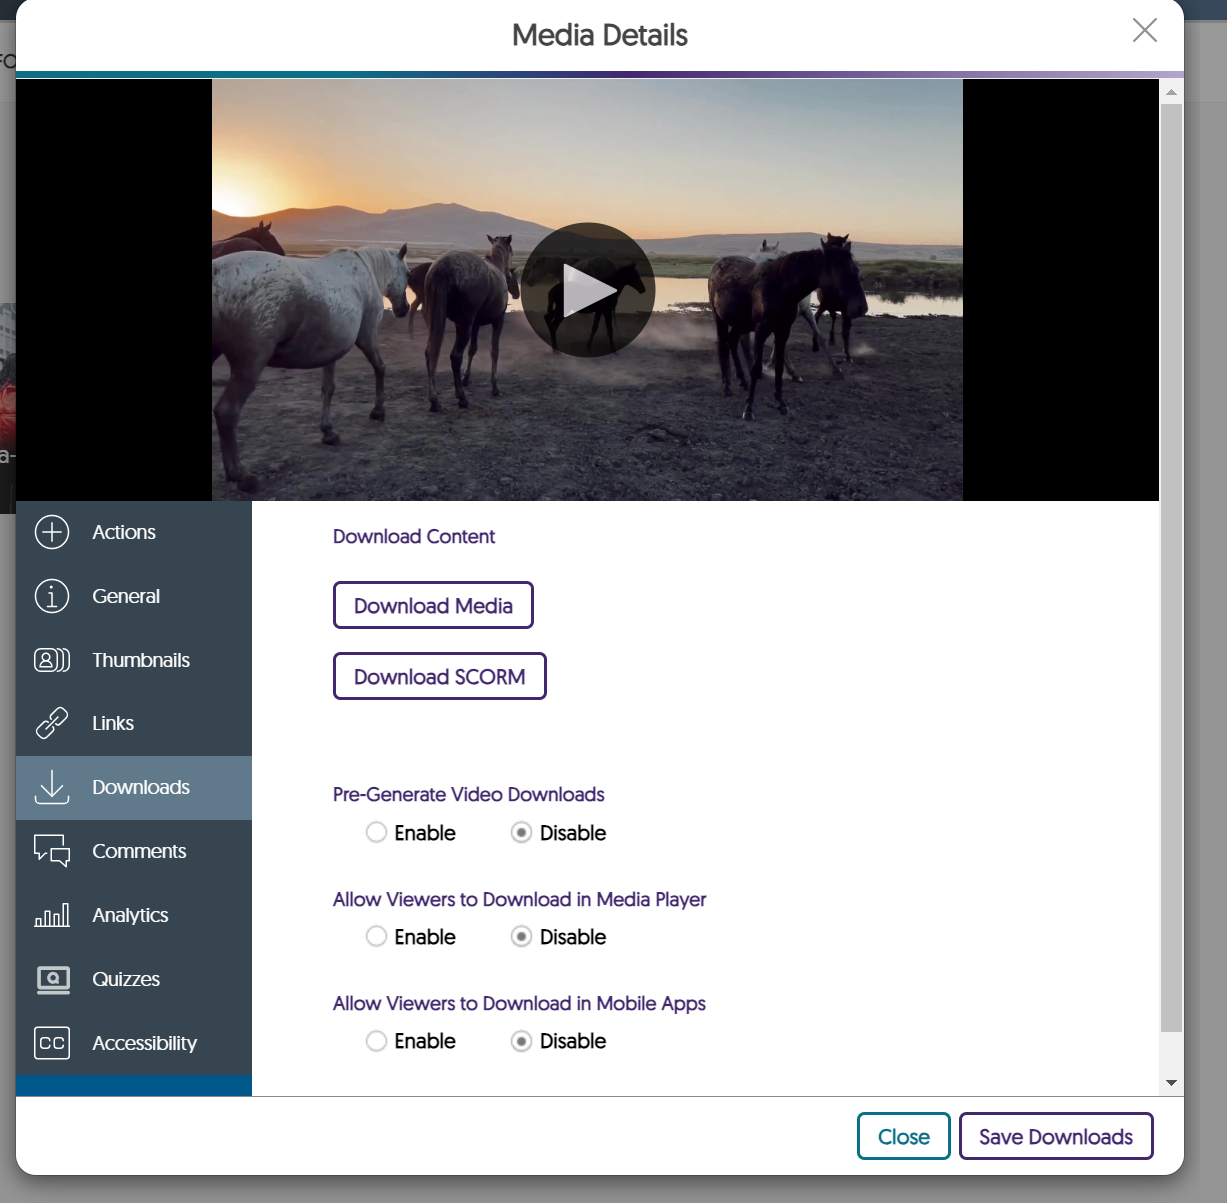
Task: Play the horse video
Action: (588, 290)
